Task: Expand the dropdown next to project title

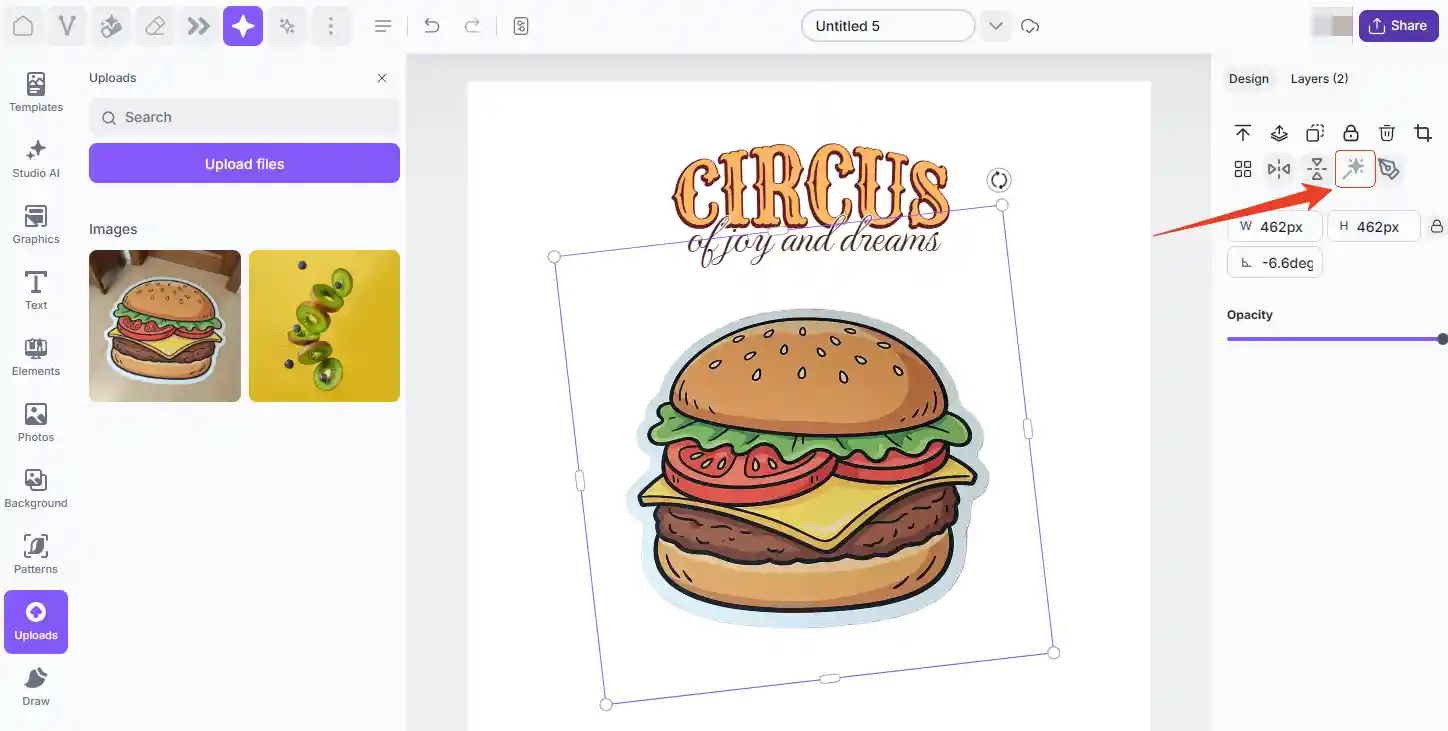Action: [995, 26]
